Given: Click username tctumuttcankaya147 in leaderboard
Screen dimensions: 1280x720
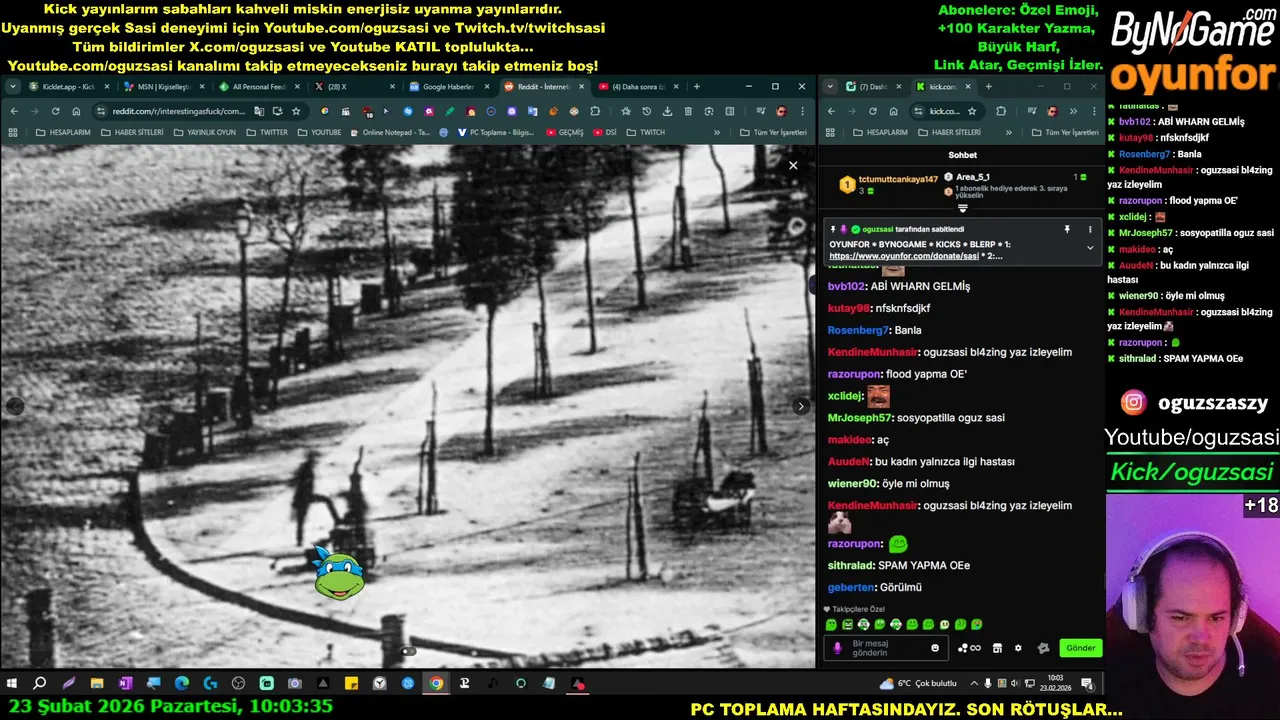Looking at the screenshot, I should pos(898,179).
